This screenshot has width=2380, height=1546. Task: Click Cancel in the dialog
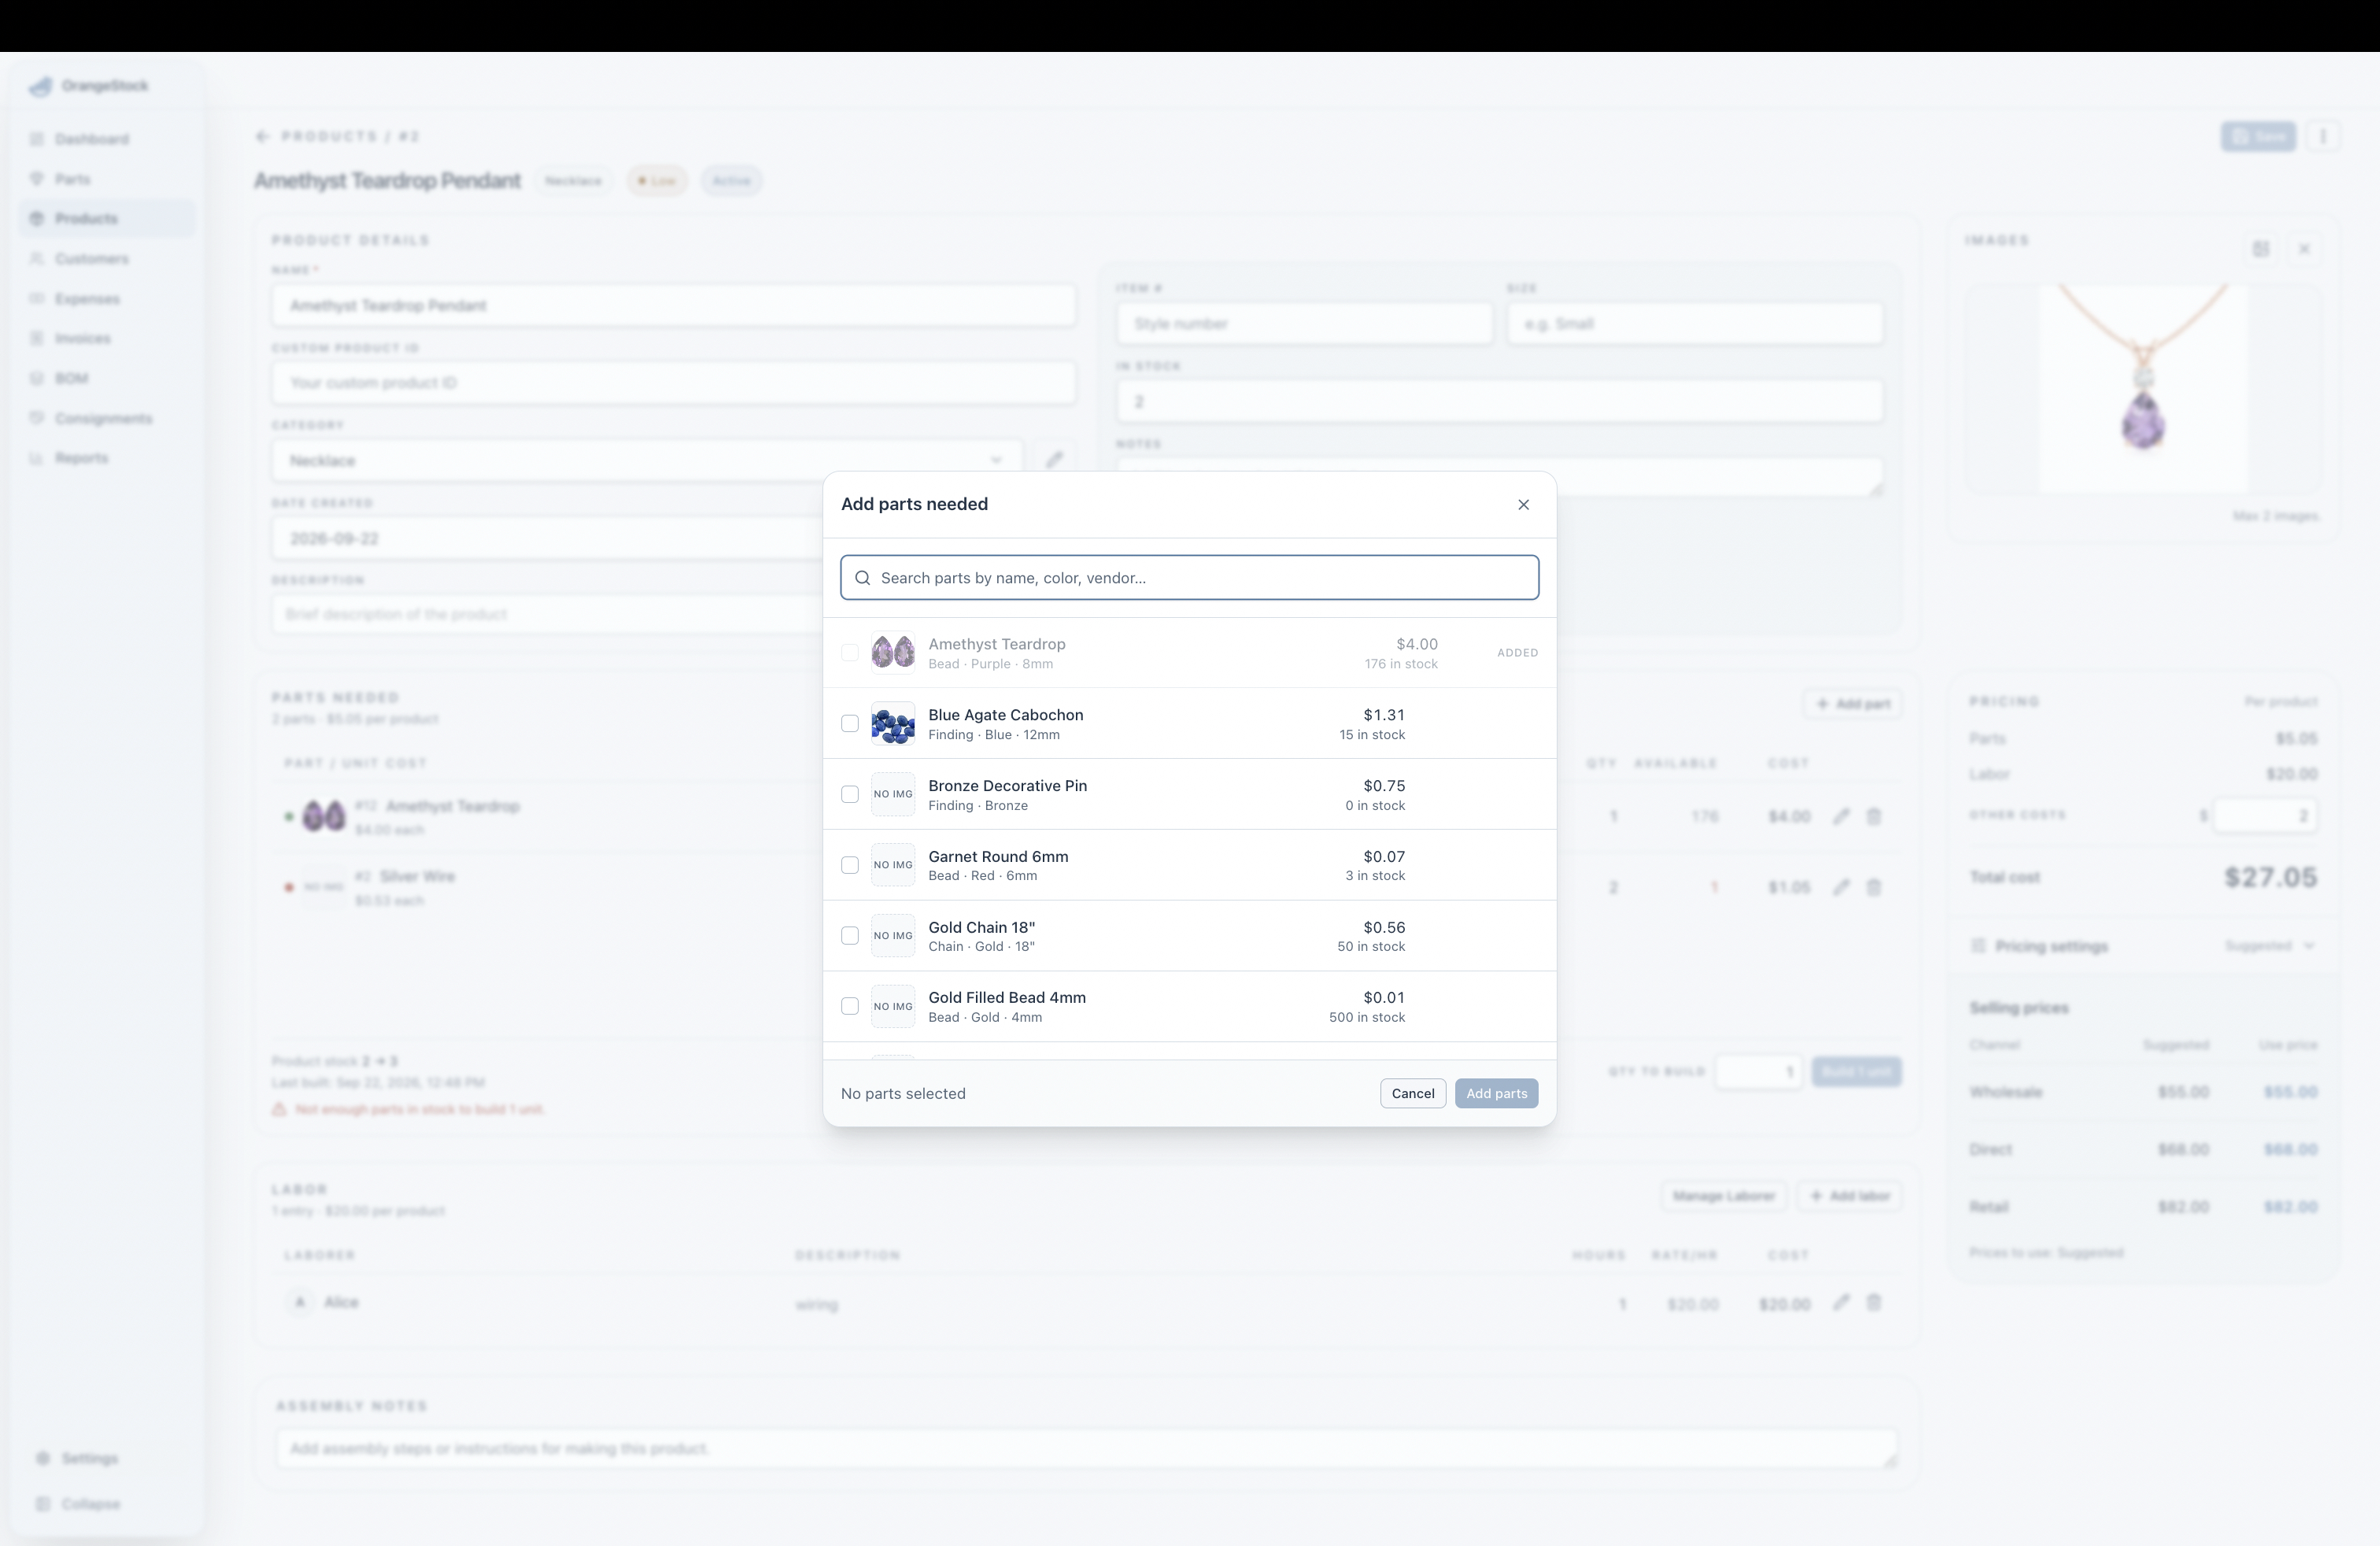(1413, 1093)
